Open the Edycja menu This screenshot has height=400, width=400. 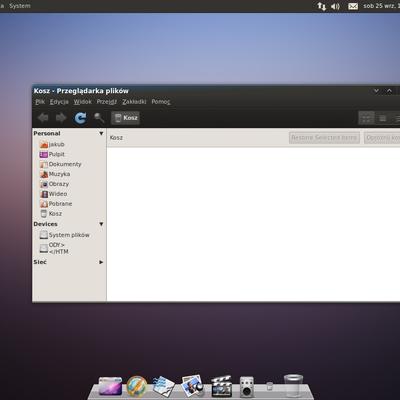pos(59,102)
